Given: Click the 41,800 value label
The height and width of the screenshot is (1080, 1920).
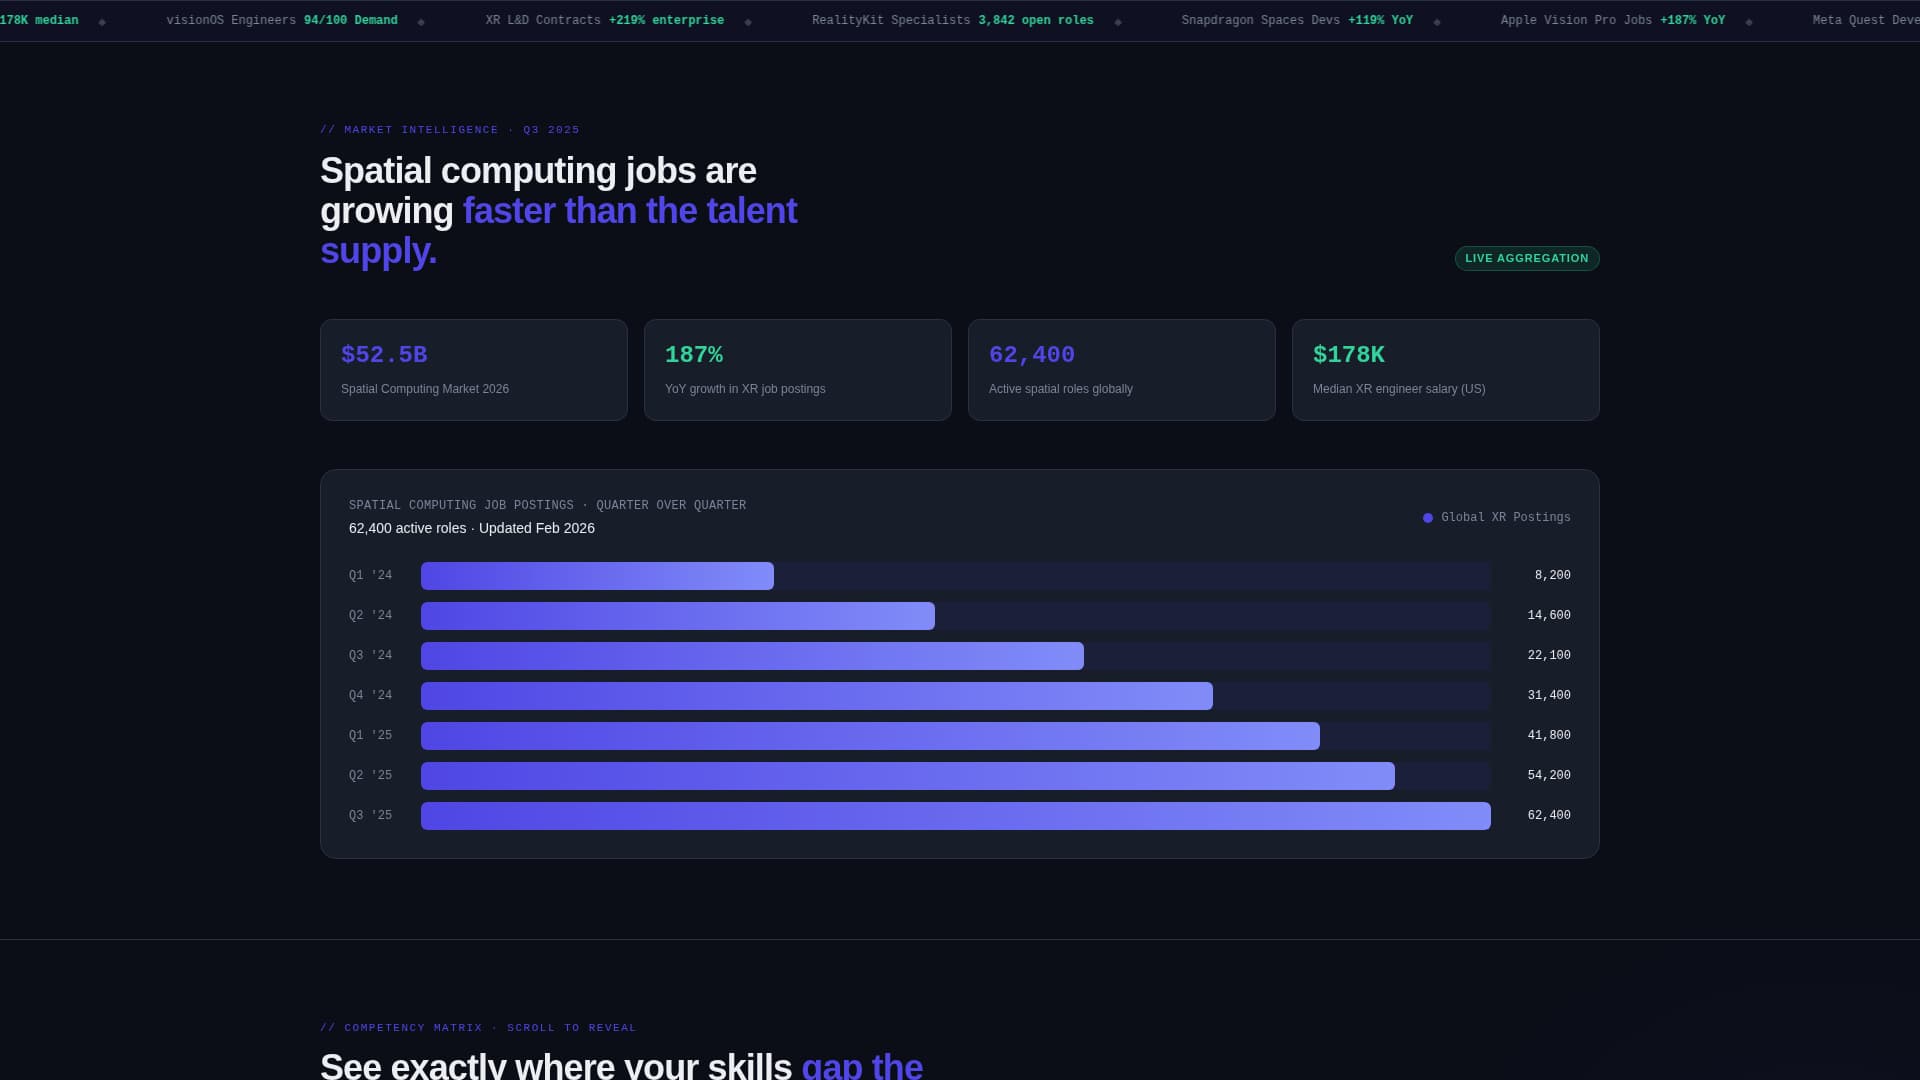Looking at the screenshot, I should coord(1549,735).
